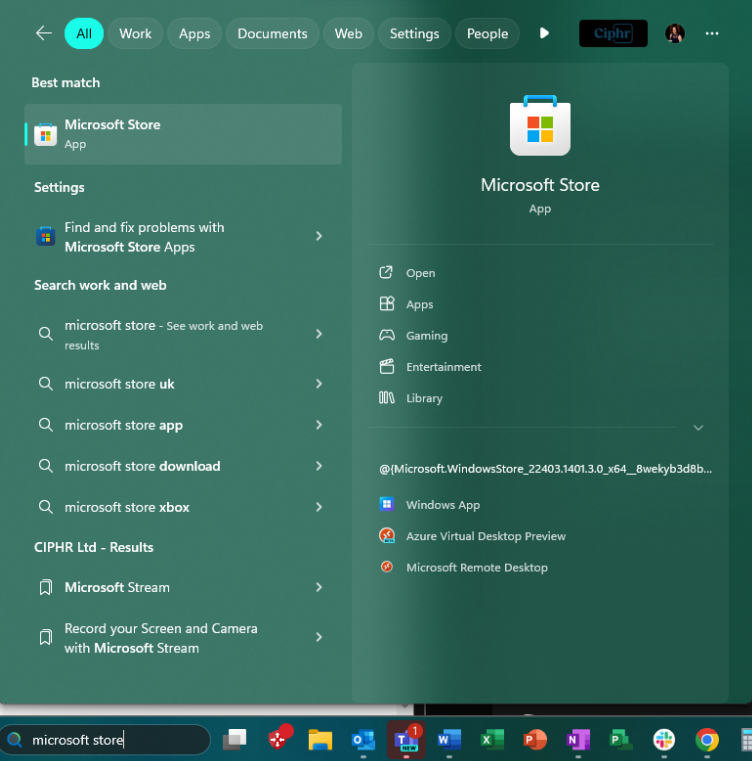Switch to the Documents filter tab
Image resolution: width=752 pixels, height=761 pixels.
[x=272, y=33]
